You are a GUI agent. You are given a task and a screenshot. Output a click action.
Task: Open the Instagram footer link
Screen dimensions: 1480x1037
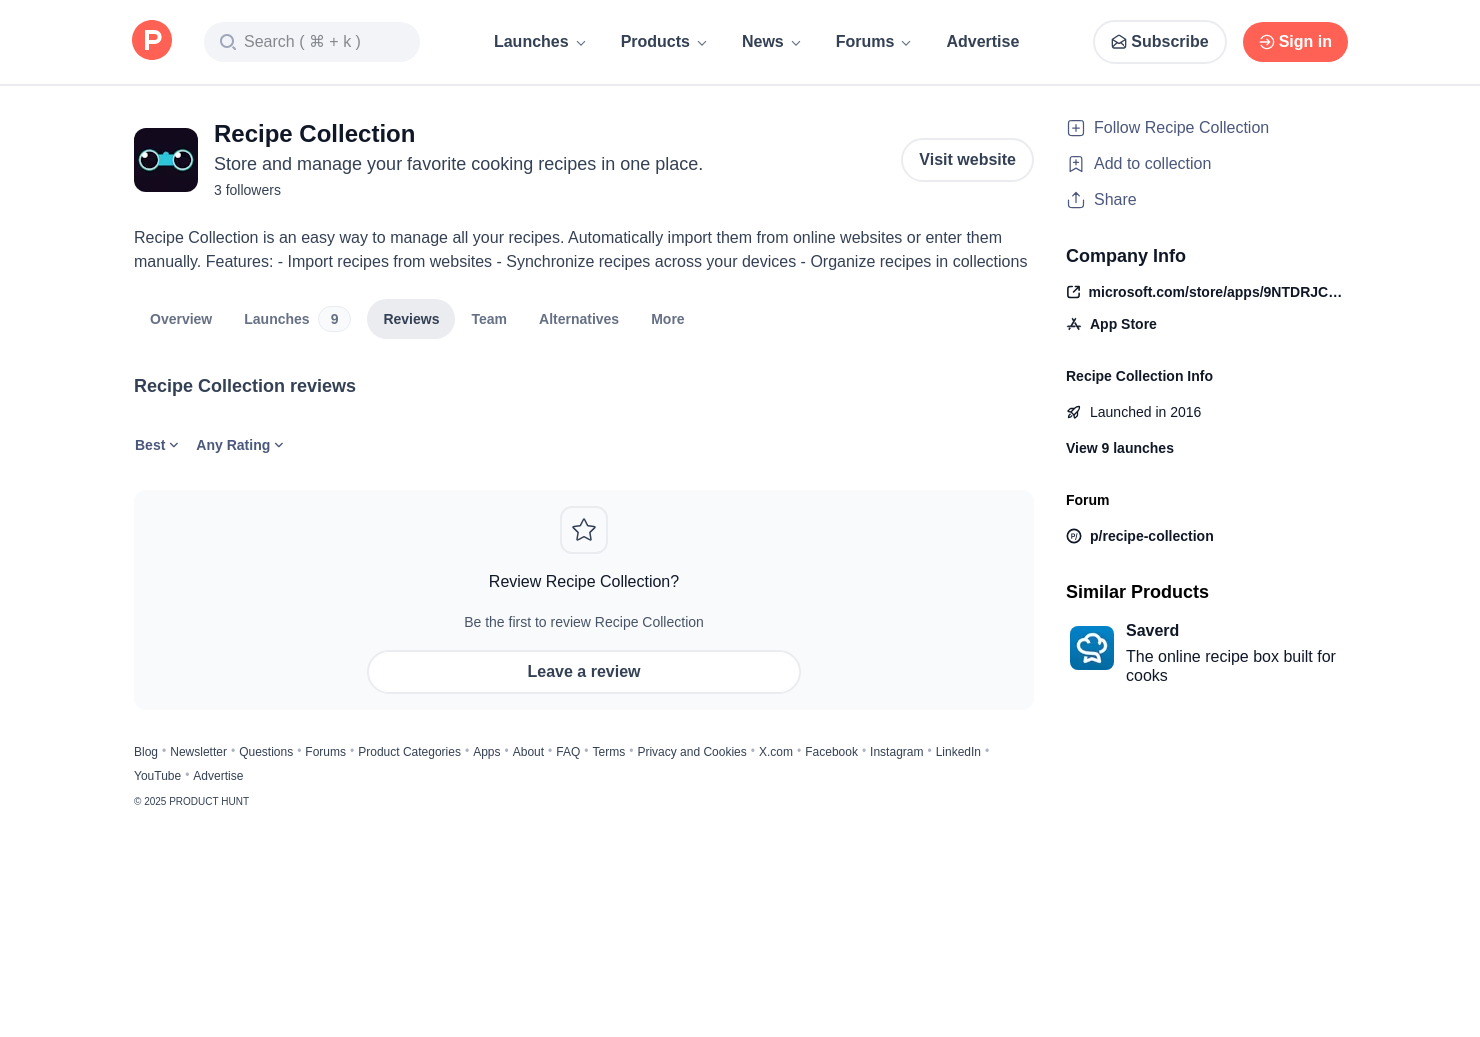897,752
